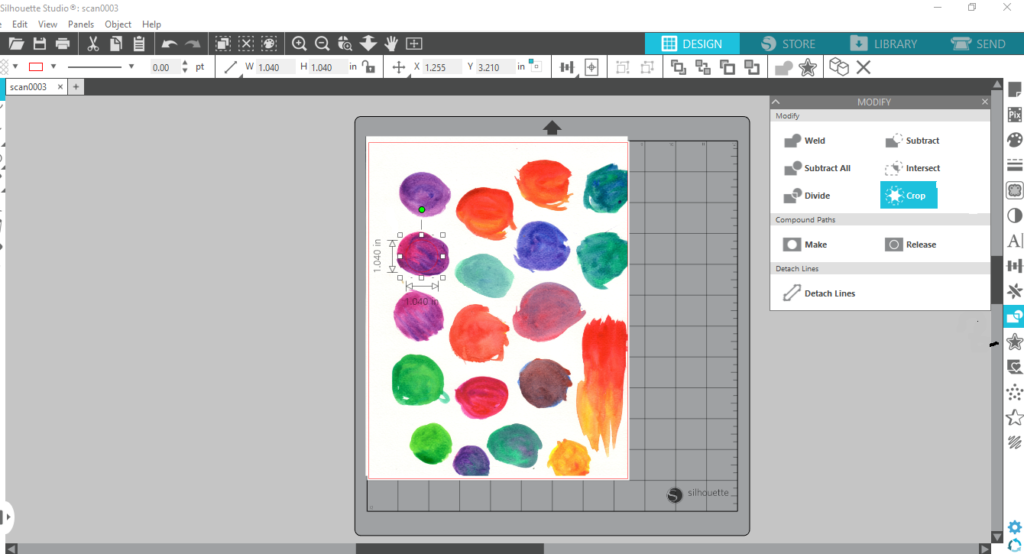Expand the line style dropdown
This screenshot has height=554, width=1024.
click(131, 67)
